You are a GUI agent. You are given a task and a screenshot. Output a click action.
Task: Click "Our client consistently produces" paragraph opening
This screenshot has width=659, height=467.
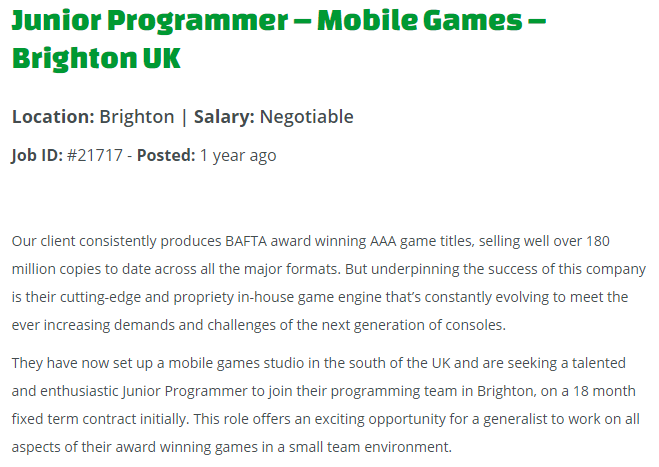point(115,241)
